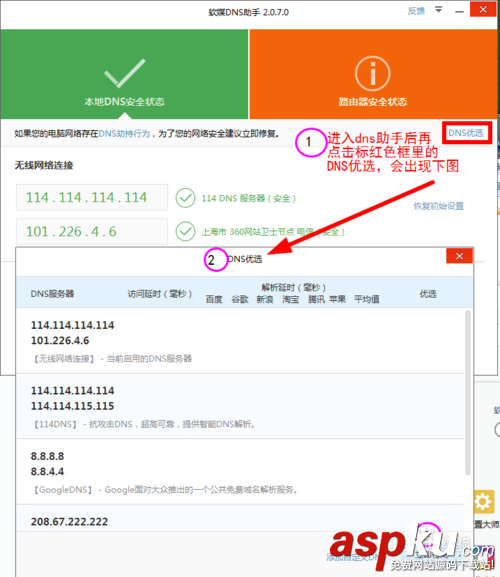This screenshot has width=500, height=577.
Task: Click the checkmark icon in green panel
Action: pyautogui.click(x=124, y=73)
